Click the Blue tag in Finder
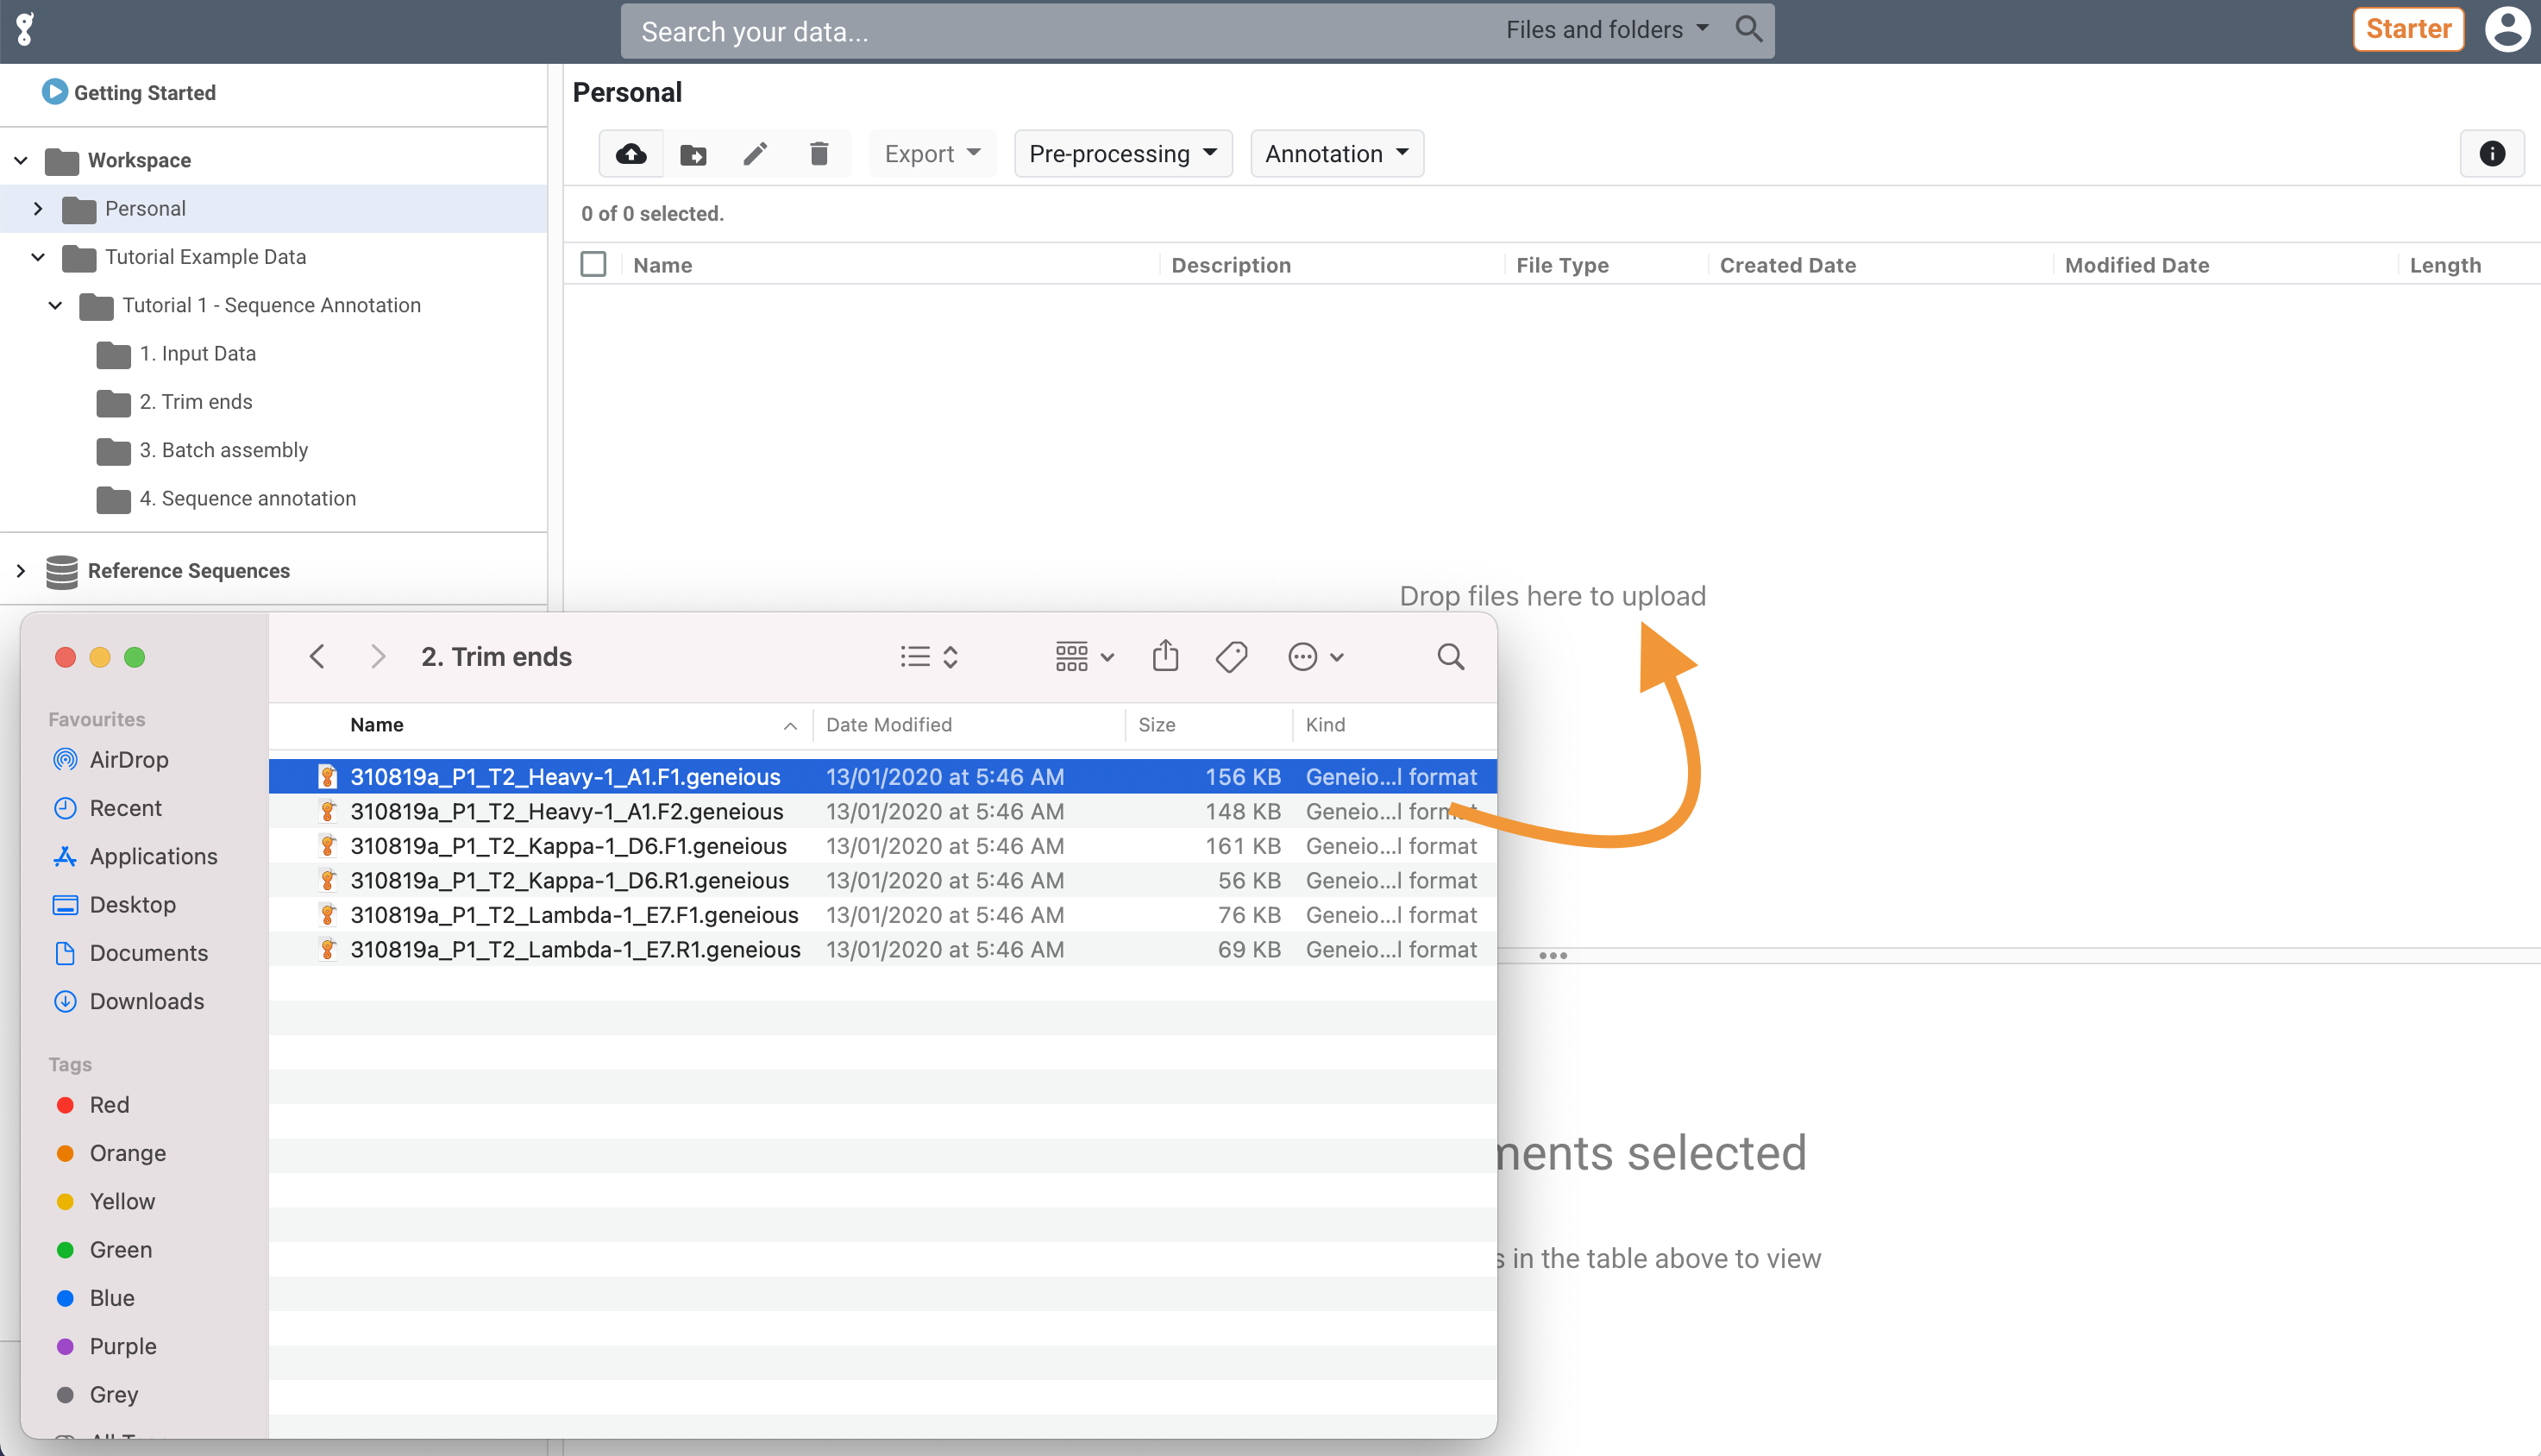Screen dimensions: 2541x1456 tap(96, 1298)
